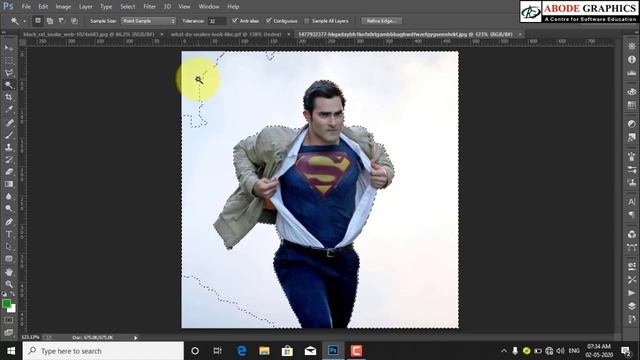
Task: Open the Histogram panel icon
Action: pyautogui.click(x=631, y=73)
